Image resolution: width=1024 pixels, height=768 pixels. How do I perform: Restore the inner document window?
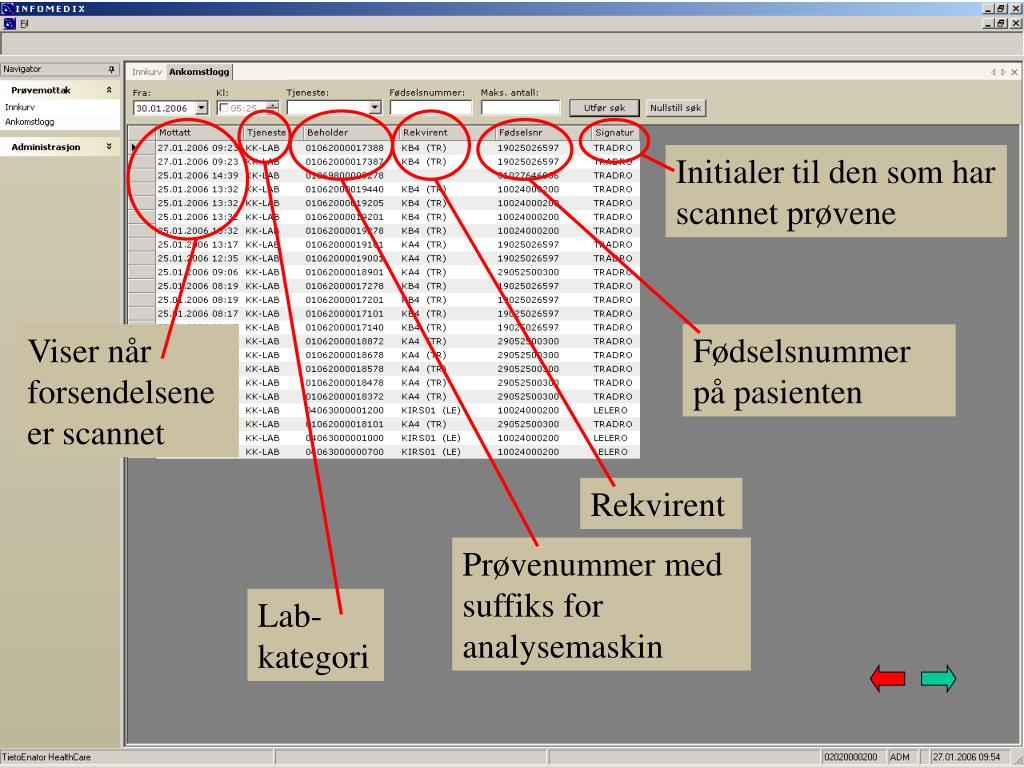[1002, 24]
